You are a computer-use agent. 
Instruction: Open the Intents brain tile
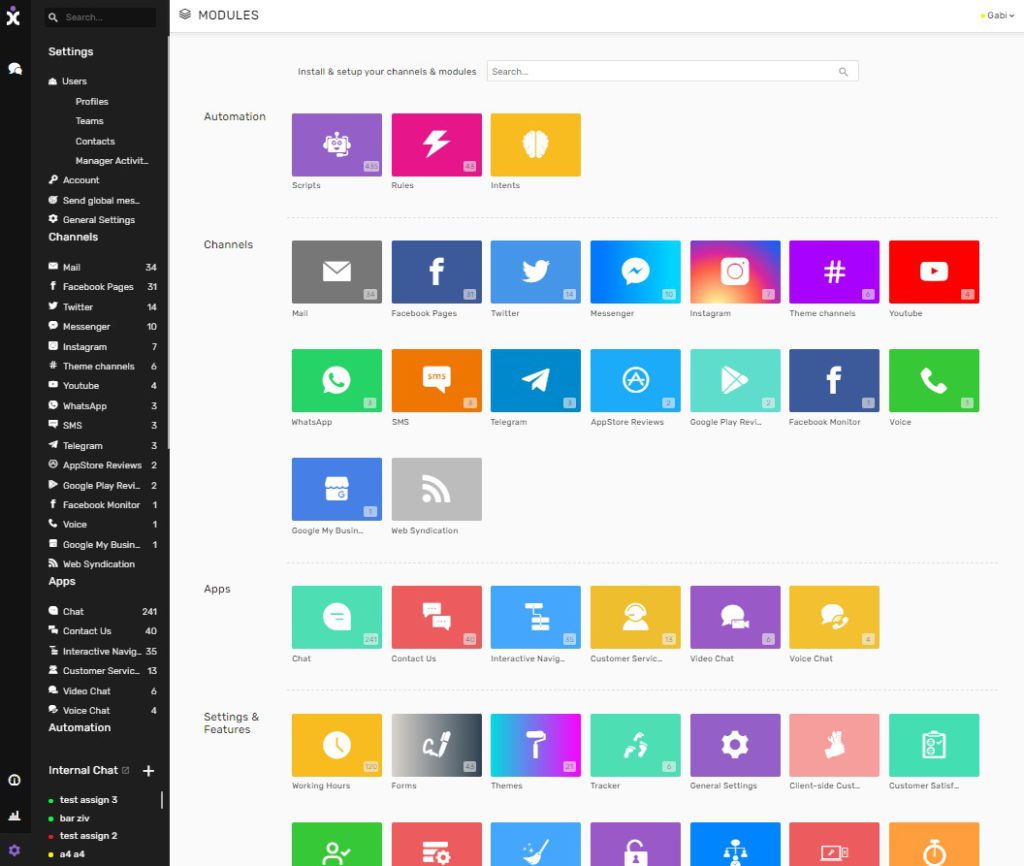click(536, 144)
